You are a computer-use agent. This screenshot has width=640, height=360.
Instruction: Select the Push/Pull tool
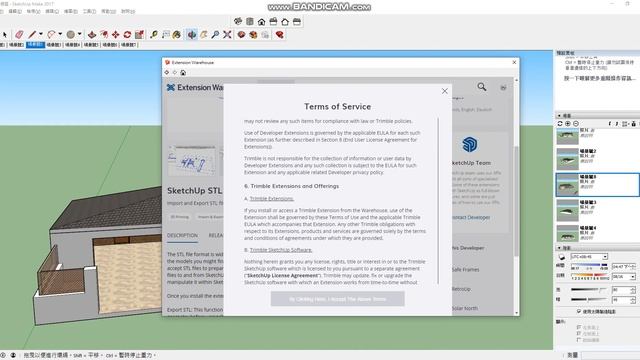tap(92, 35)
